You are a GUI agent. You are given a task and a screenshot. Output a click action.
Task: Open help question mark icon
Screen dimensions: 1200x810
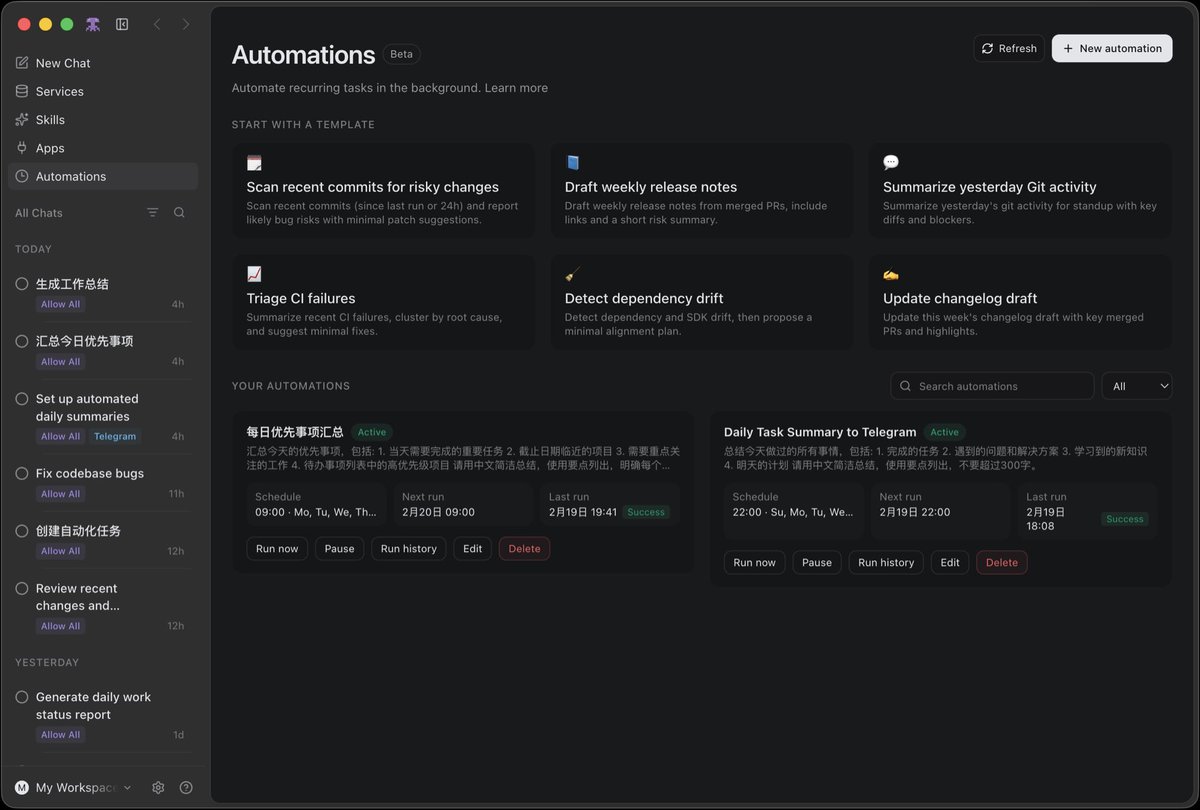pyautogui.click(x=186, y=788)
